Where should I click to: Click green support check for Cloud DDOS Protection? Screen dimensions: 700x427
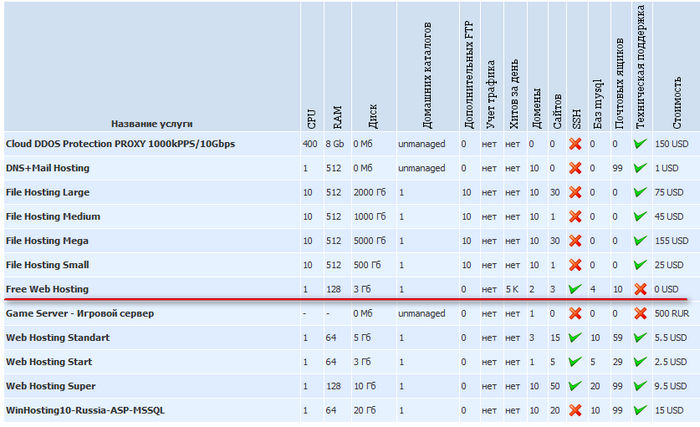(x=640, y=143)
